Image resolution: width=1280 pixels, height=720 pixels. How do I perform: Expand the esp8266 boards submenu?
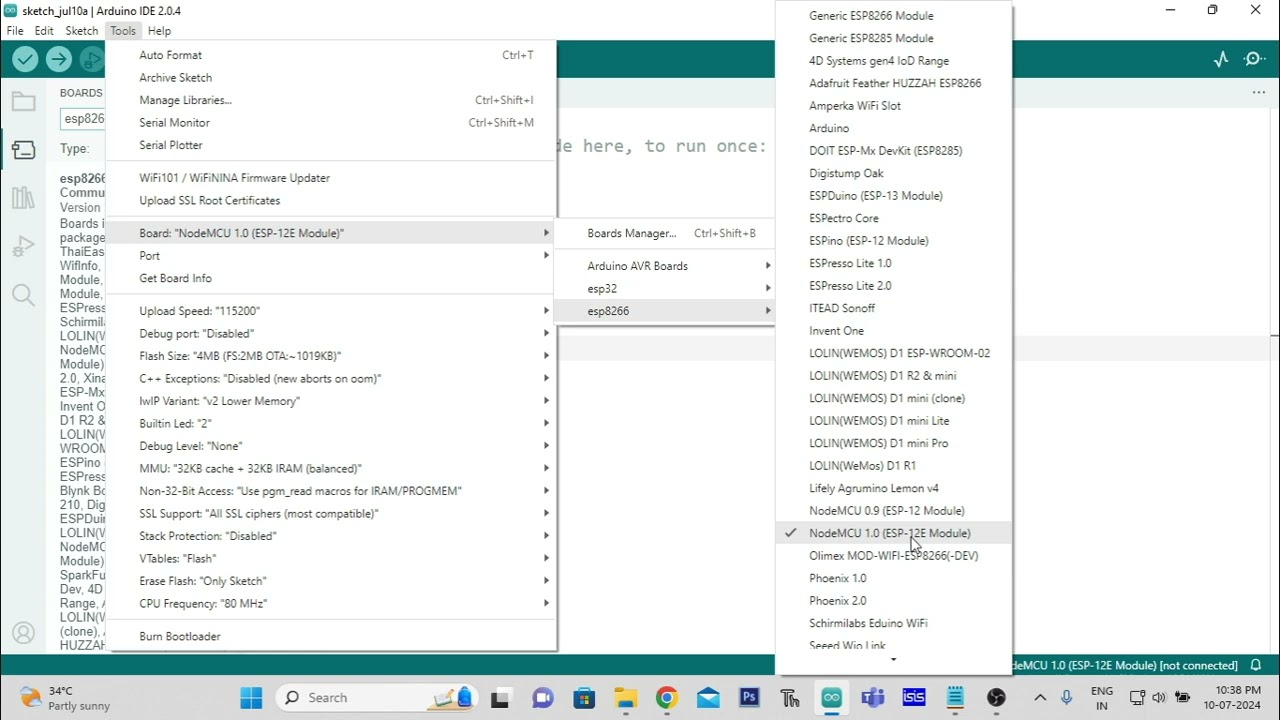click(665, 311)
